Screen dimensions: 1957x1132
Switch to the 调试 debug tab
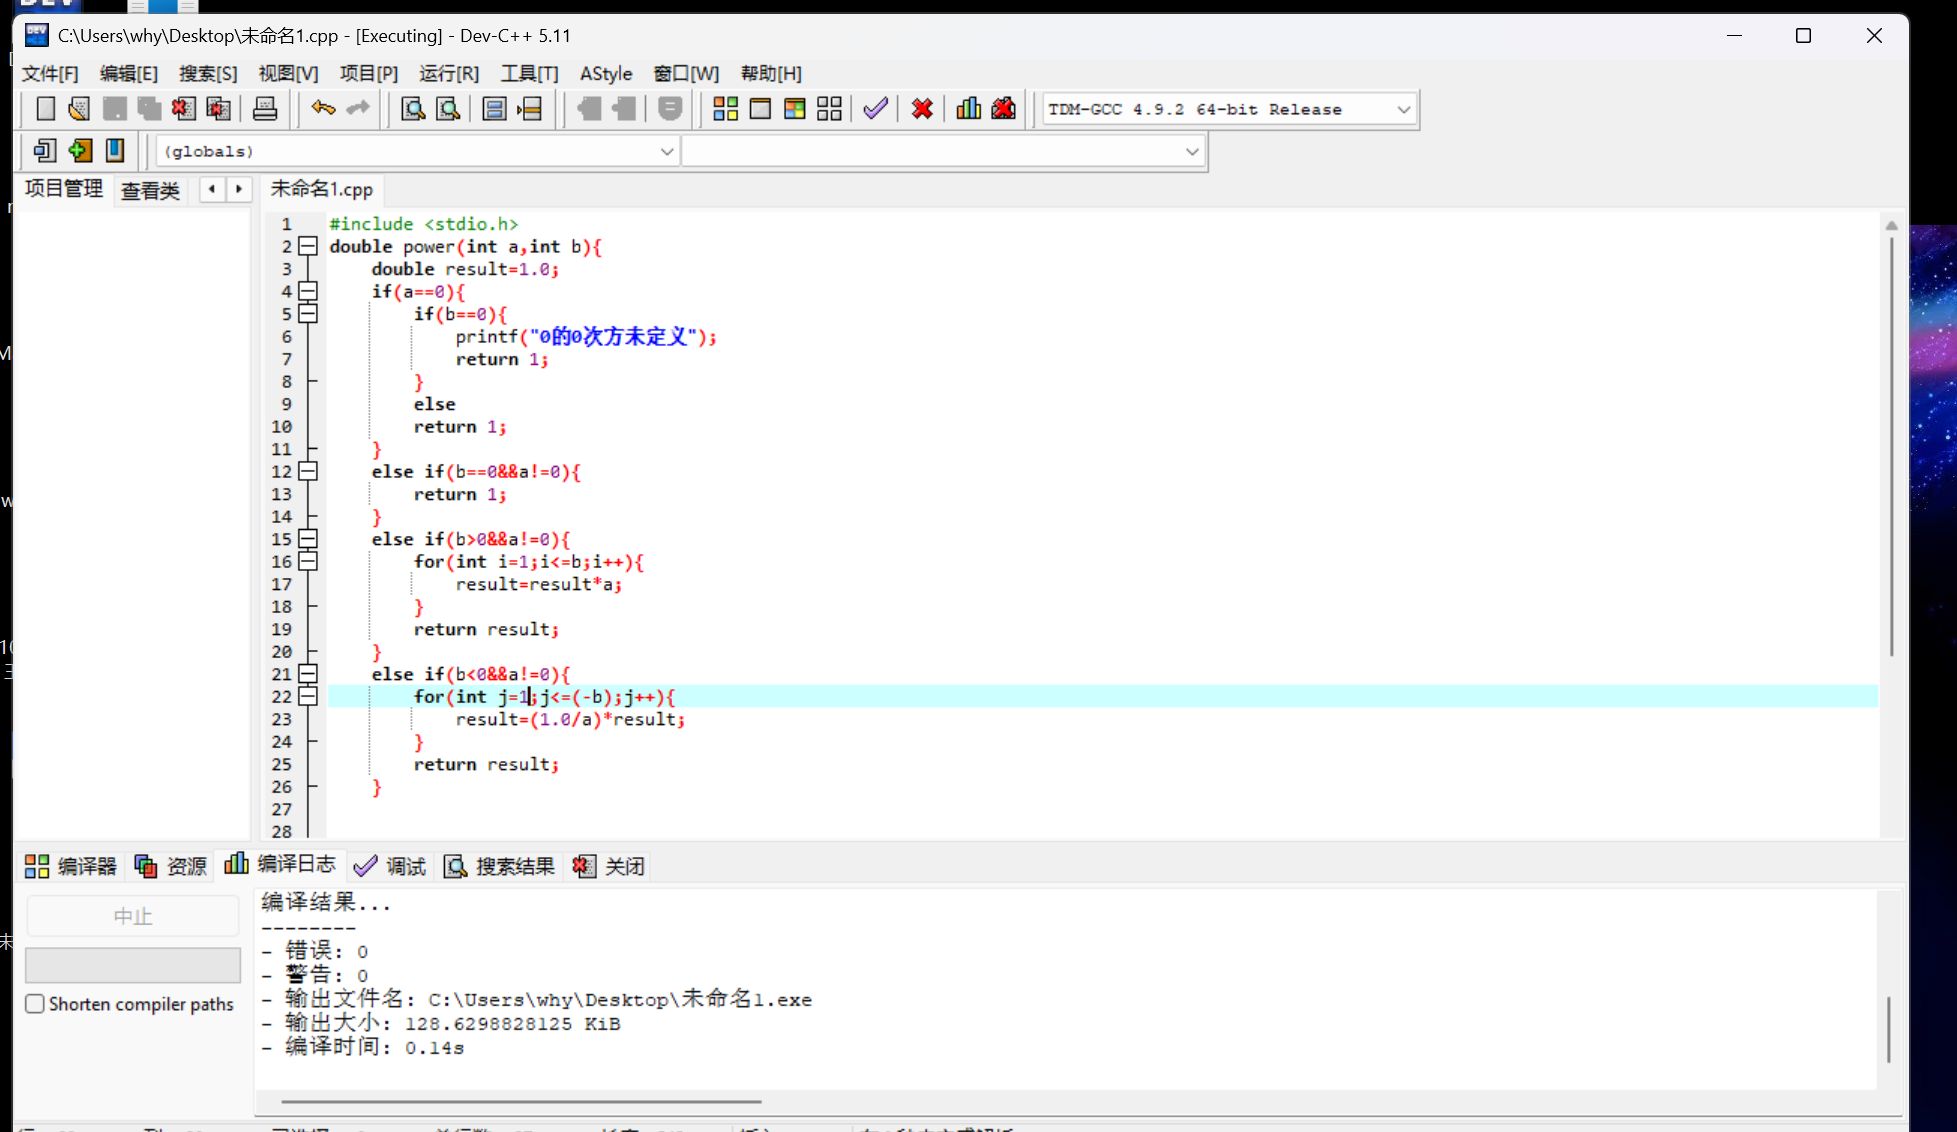[391, 866]
